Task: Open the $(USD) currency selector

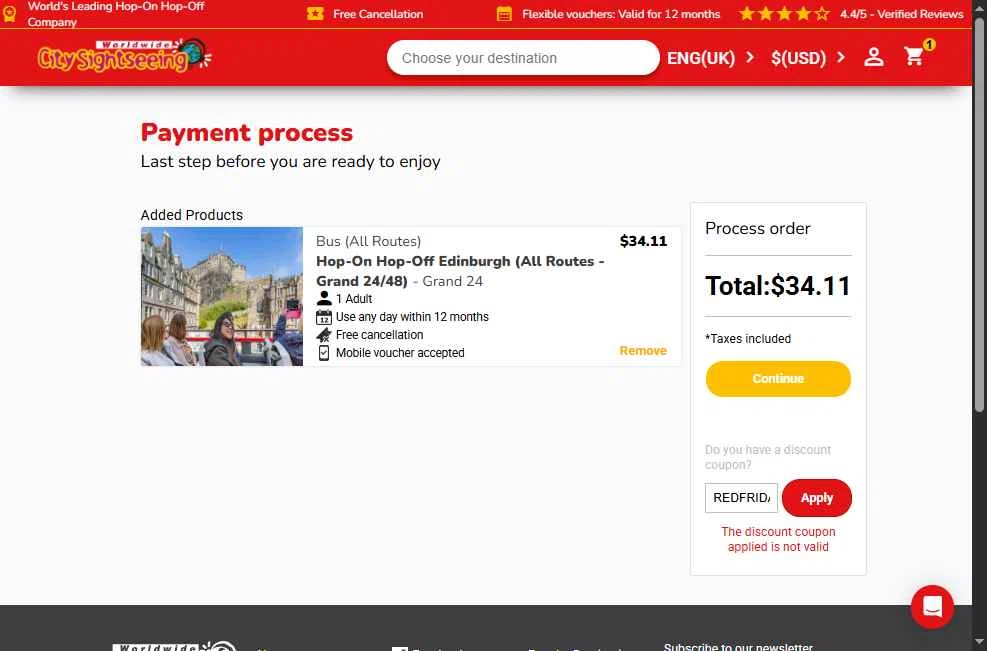Action: click(x=808, y=58)
